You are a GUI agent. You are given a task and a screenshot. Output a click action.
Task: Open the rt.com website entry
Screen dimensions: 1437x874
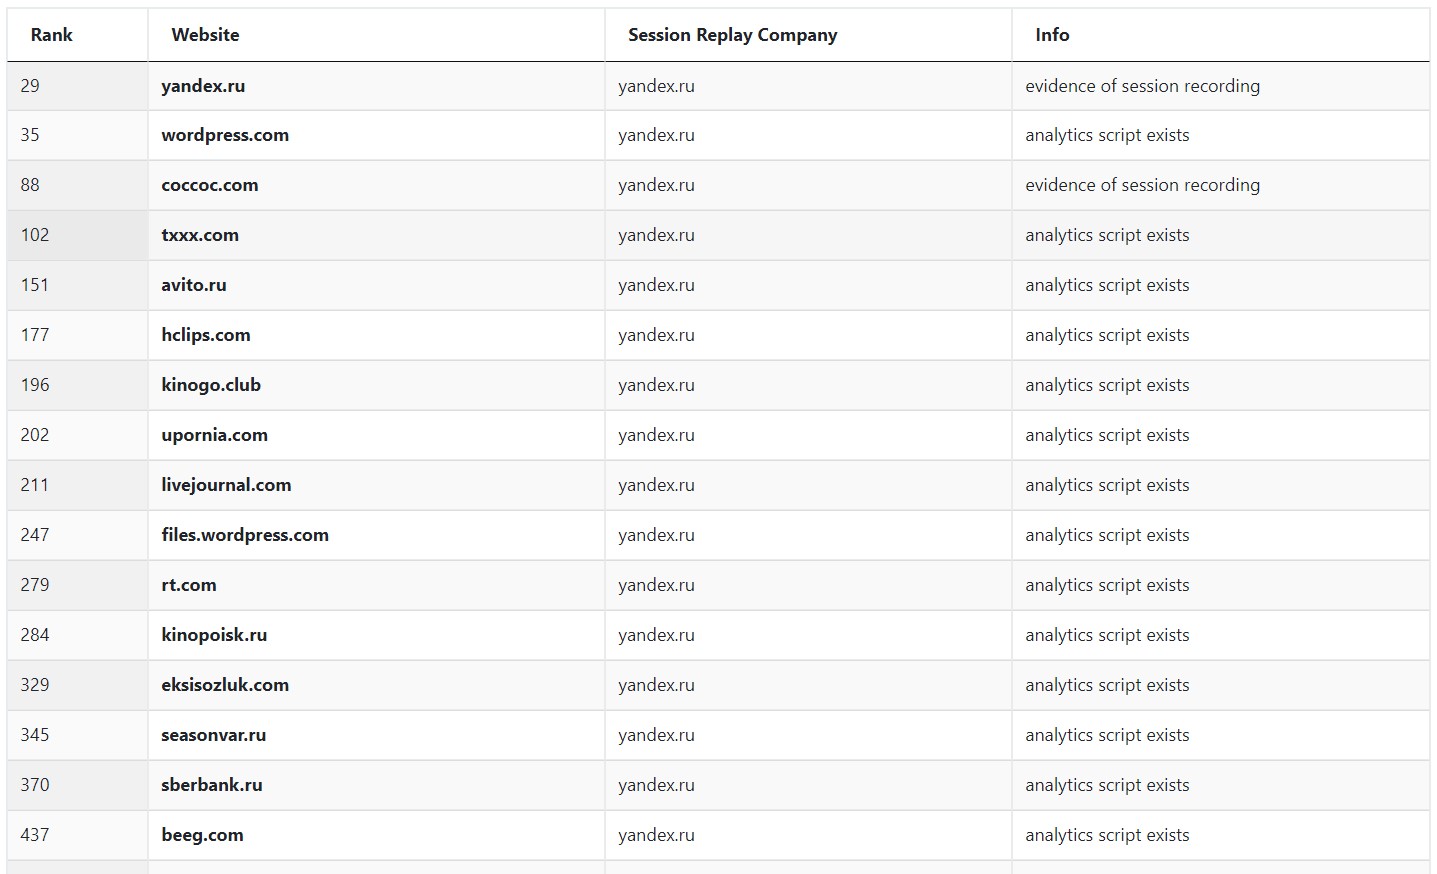(x=189, y=585)
